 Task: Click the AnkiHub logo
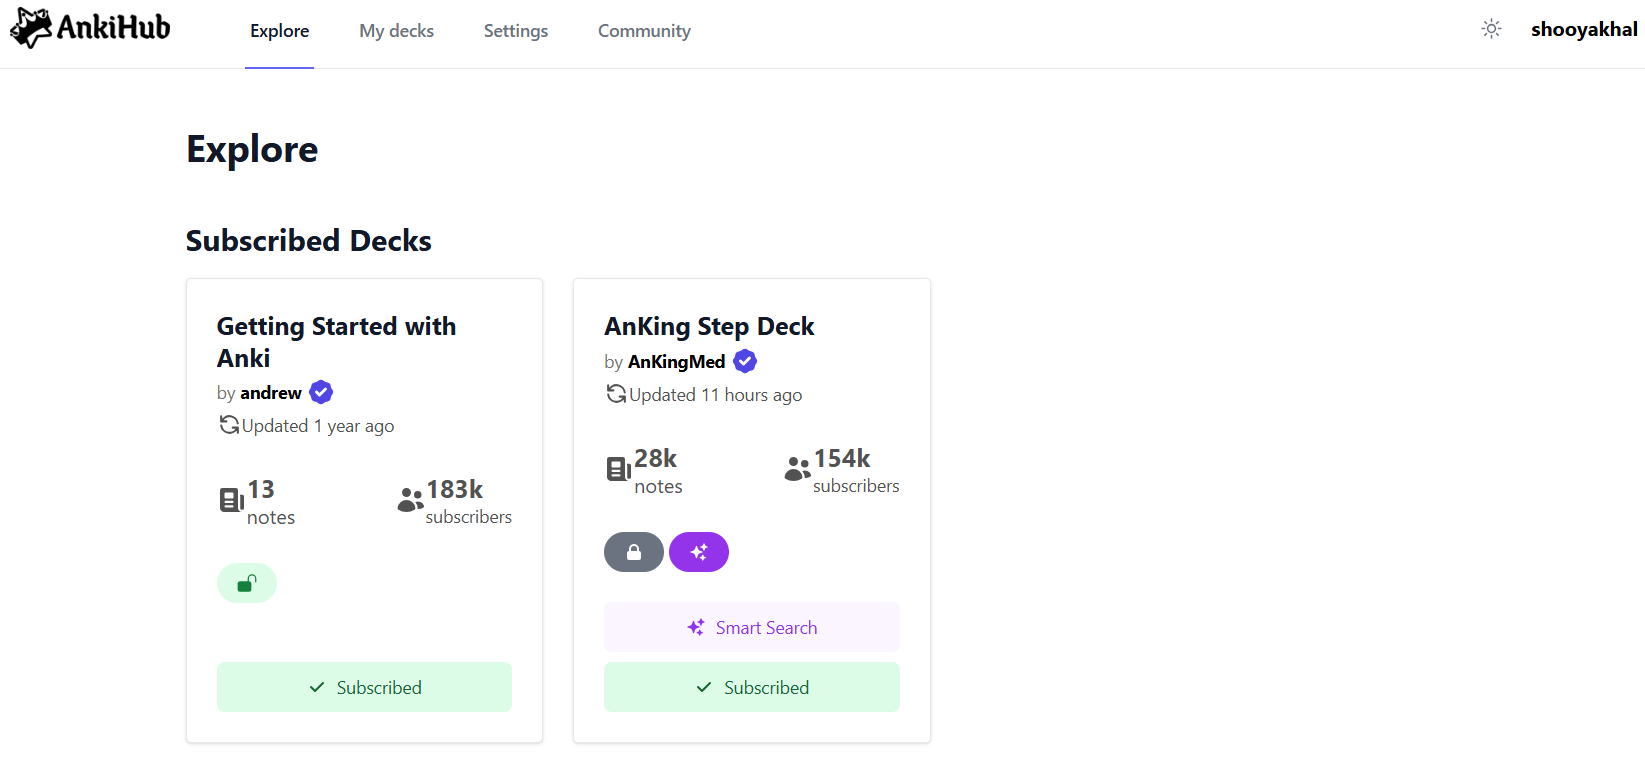click(90, 28)
